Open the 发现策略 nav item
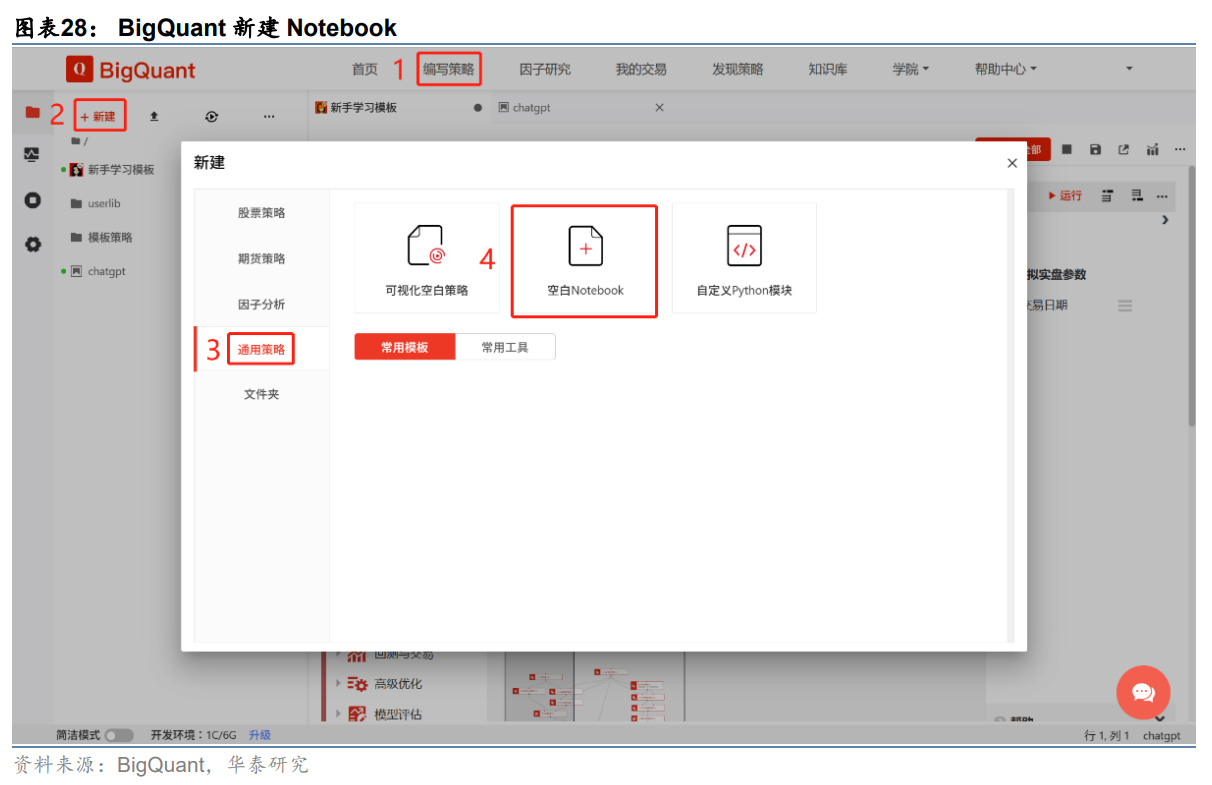The width and height of the screenshot is (1212, 785). 738,69
